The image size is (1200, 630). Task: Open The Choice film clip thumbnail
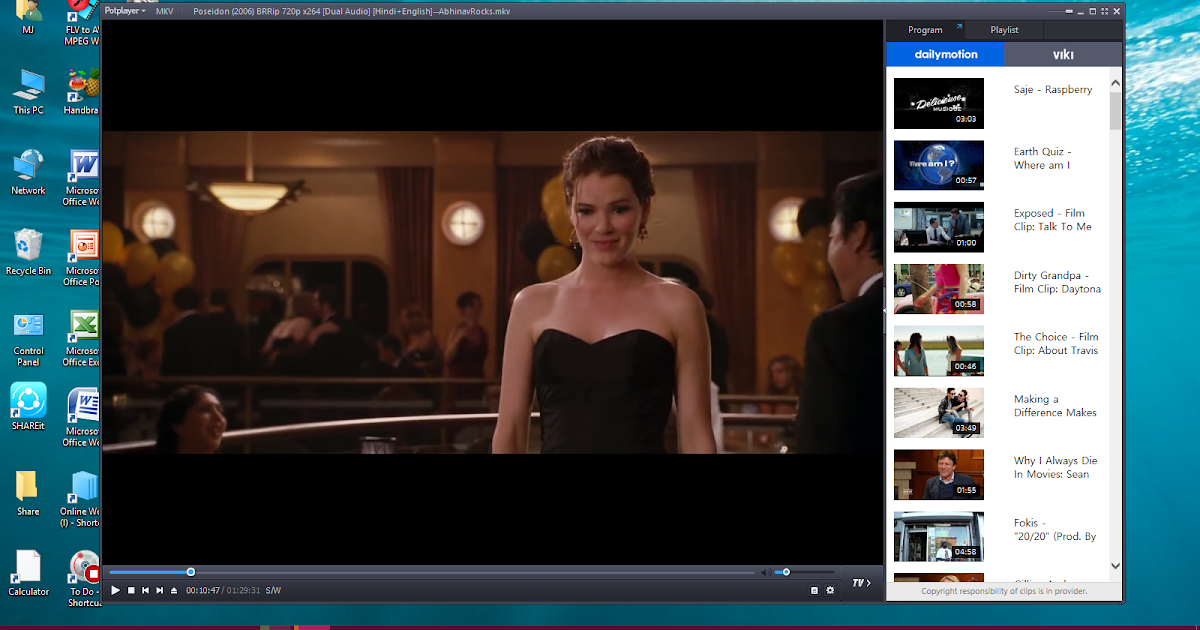click(x=938, y=351)
